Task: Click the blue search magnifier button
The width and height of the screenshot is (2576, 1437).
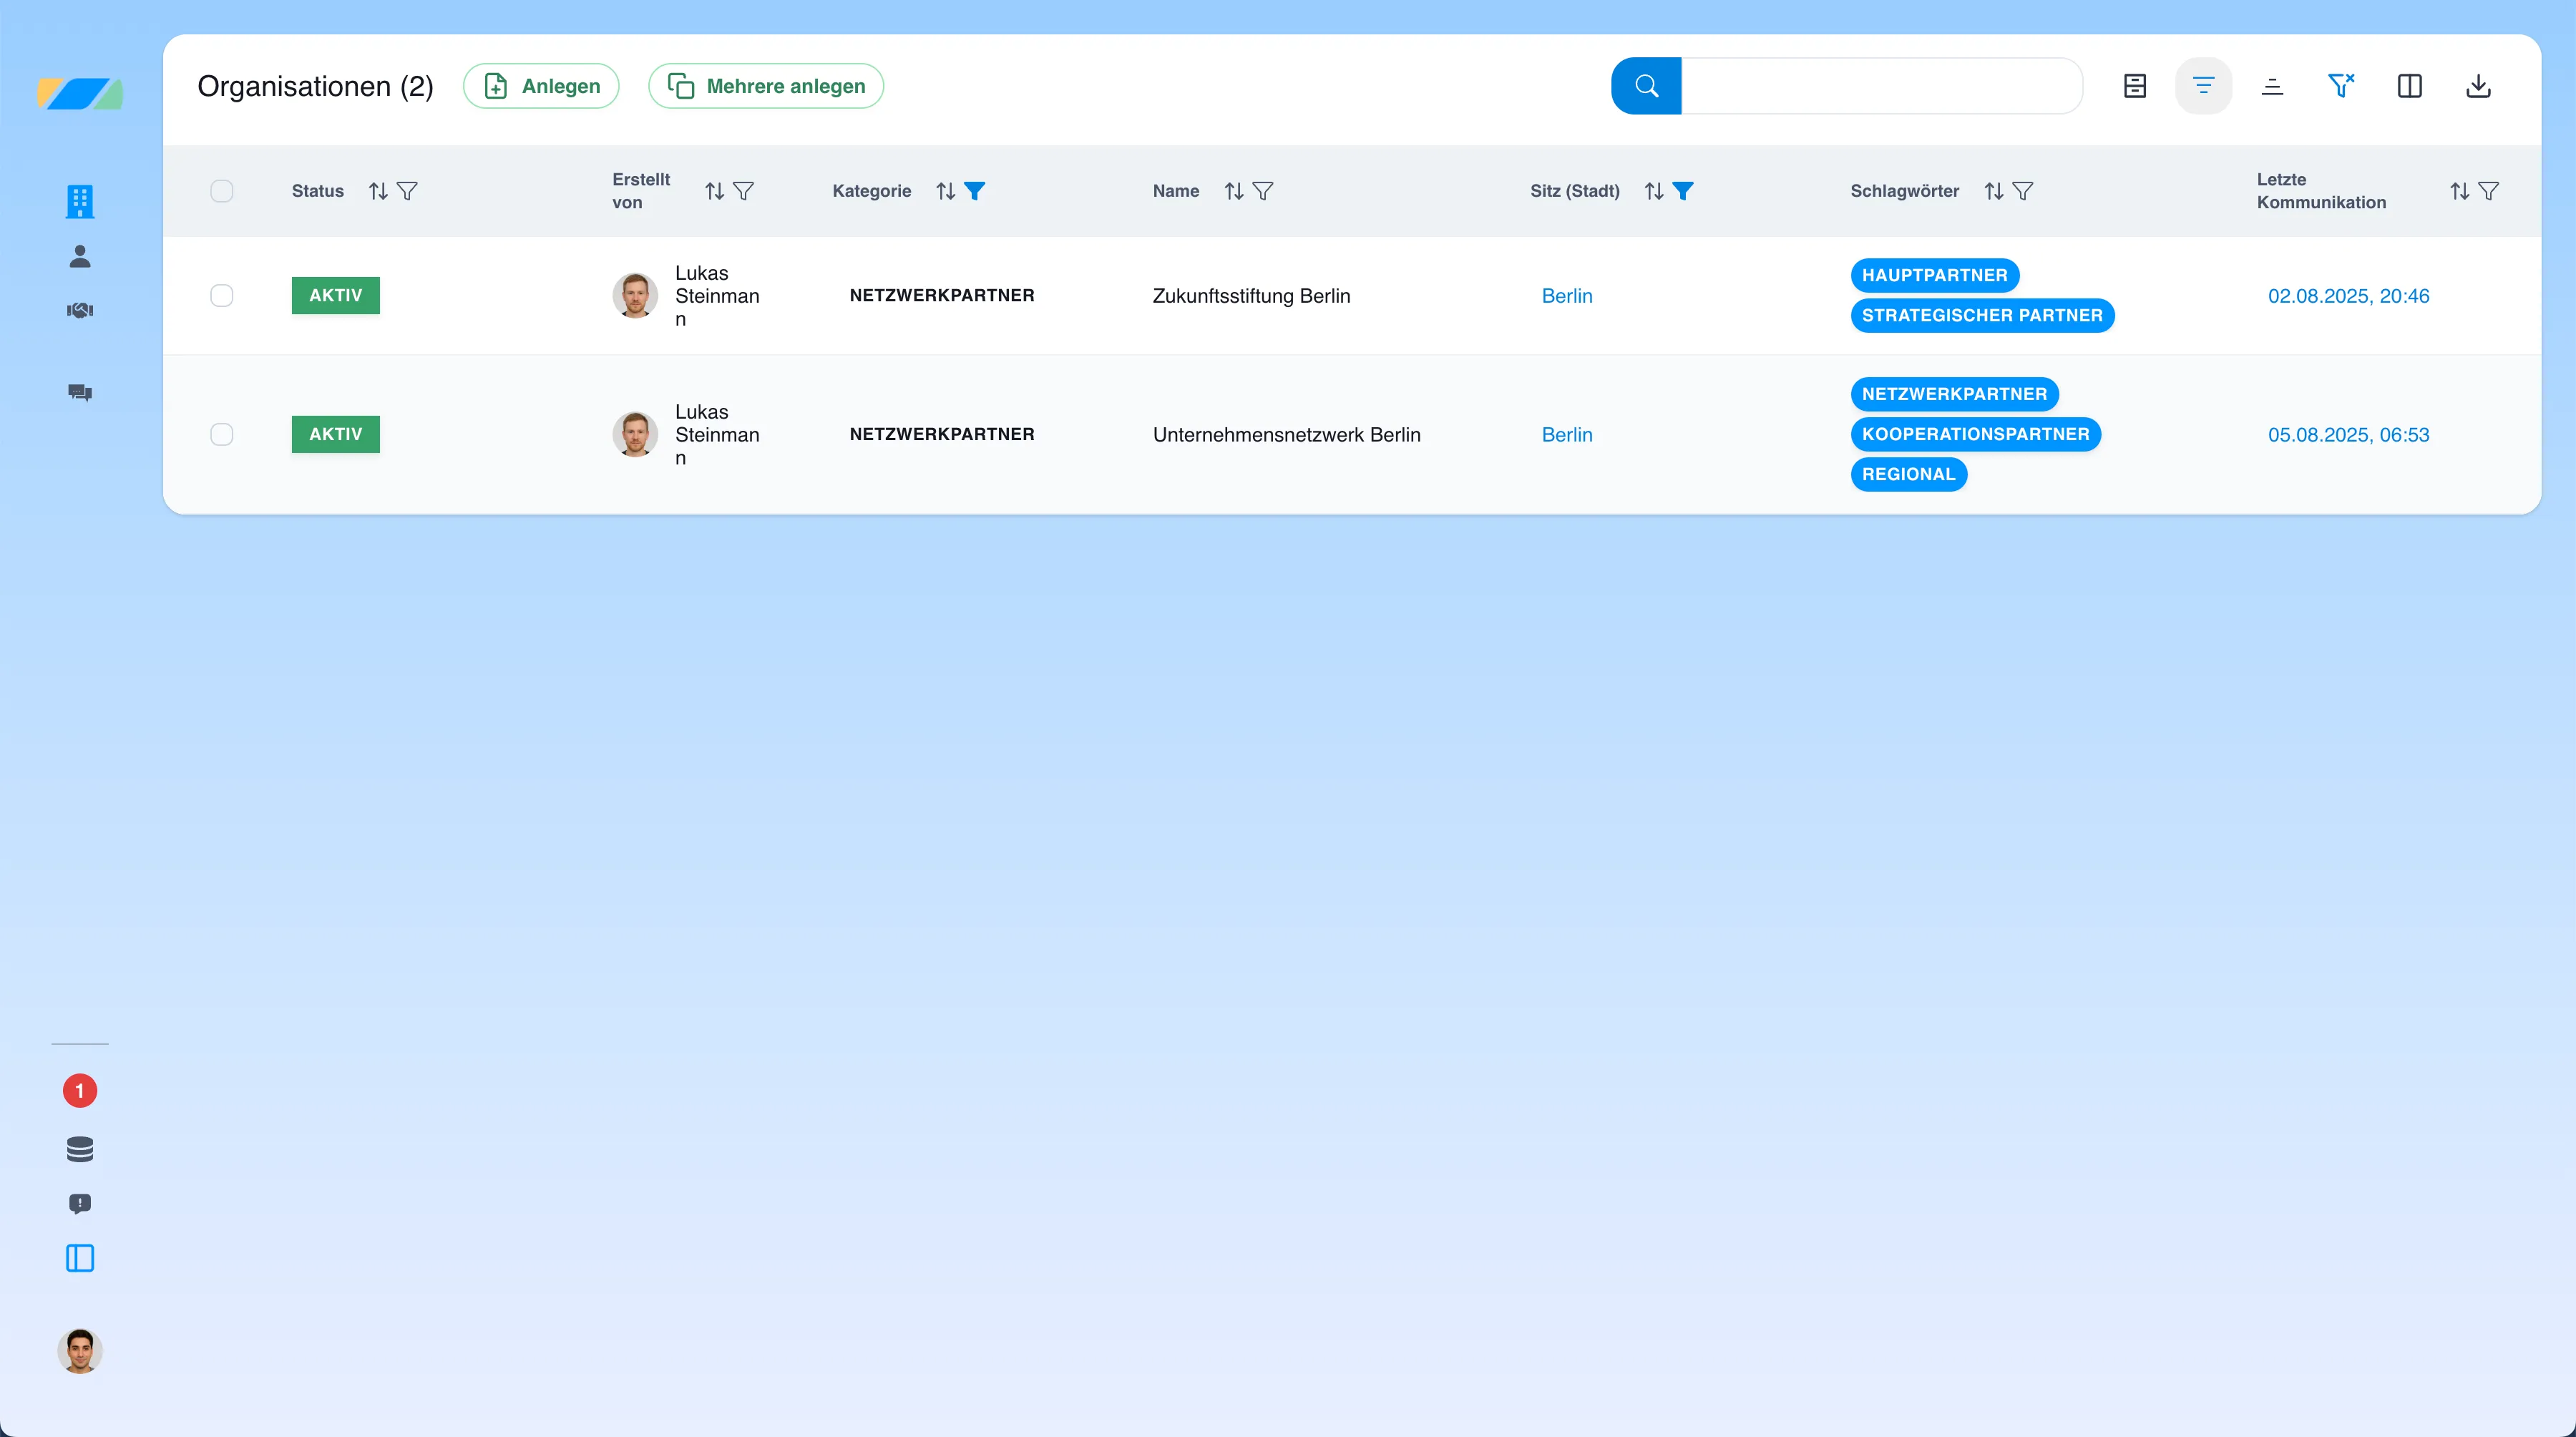Action: [x=1646, y=86]
